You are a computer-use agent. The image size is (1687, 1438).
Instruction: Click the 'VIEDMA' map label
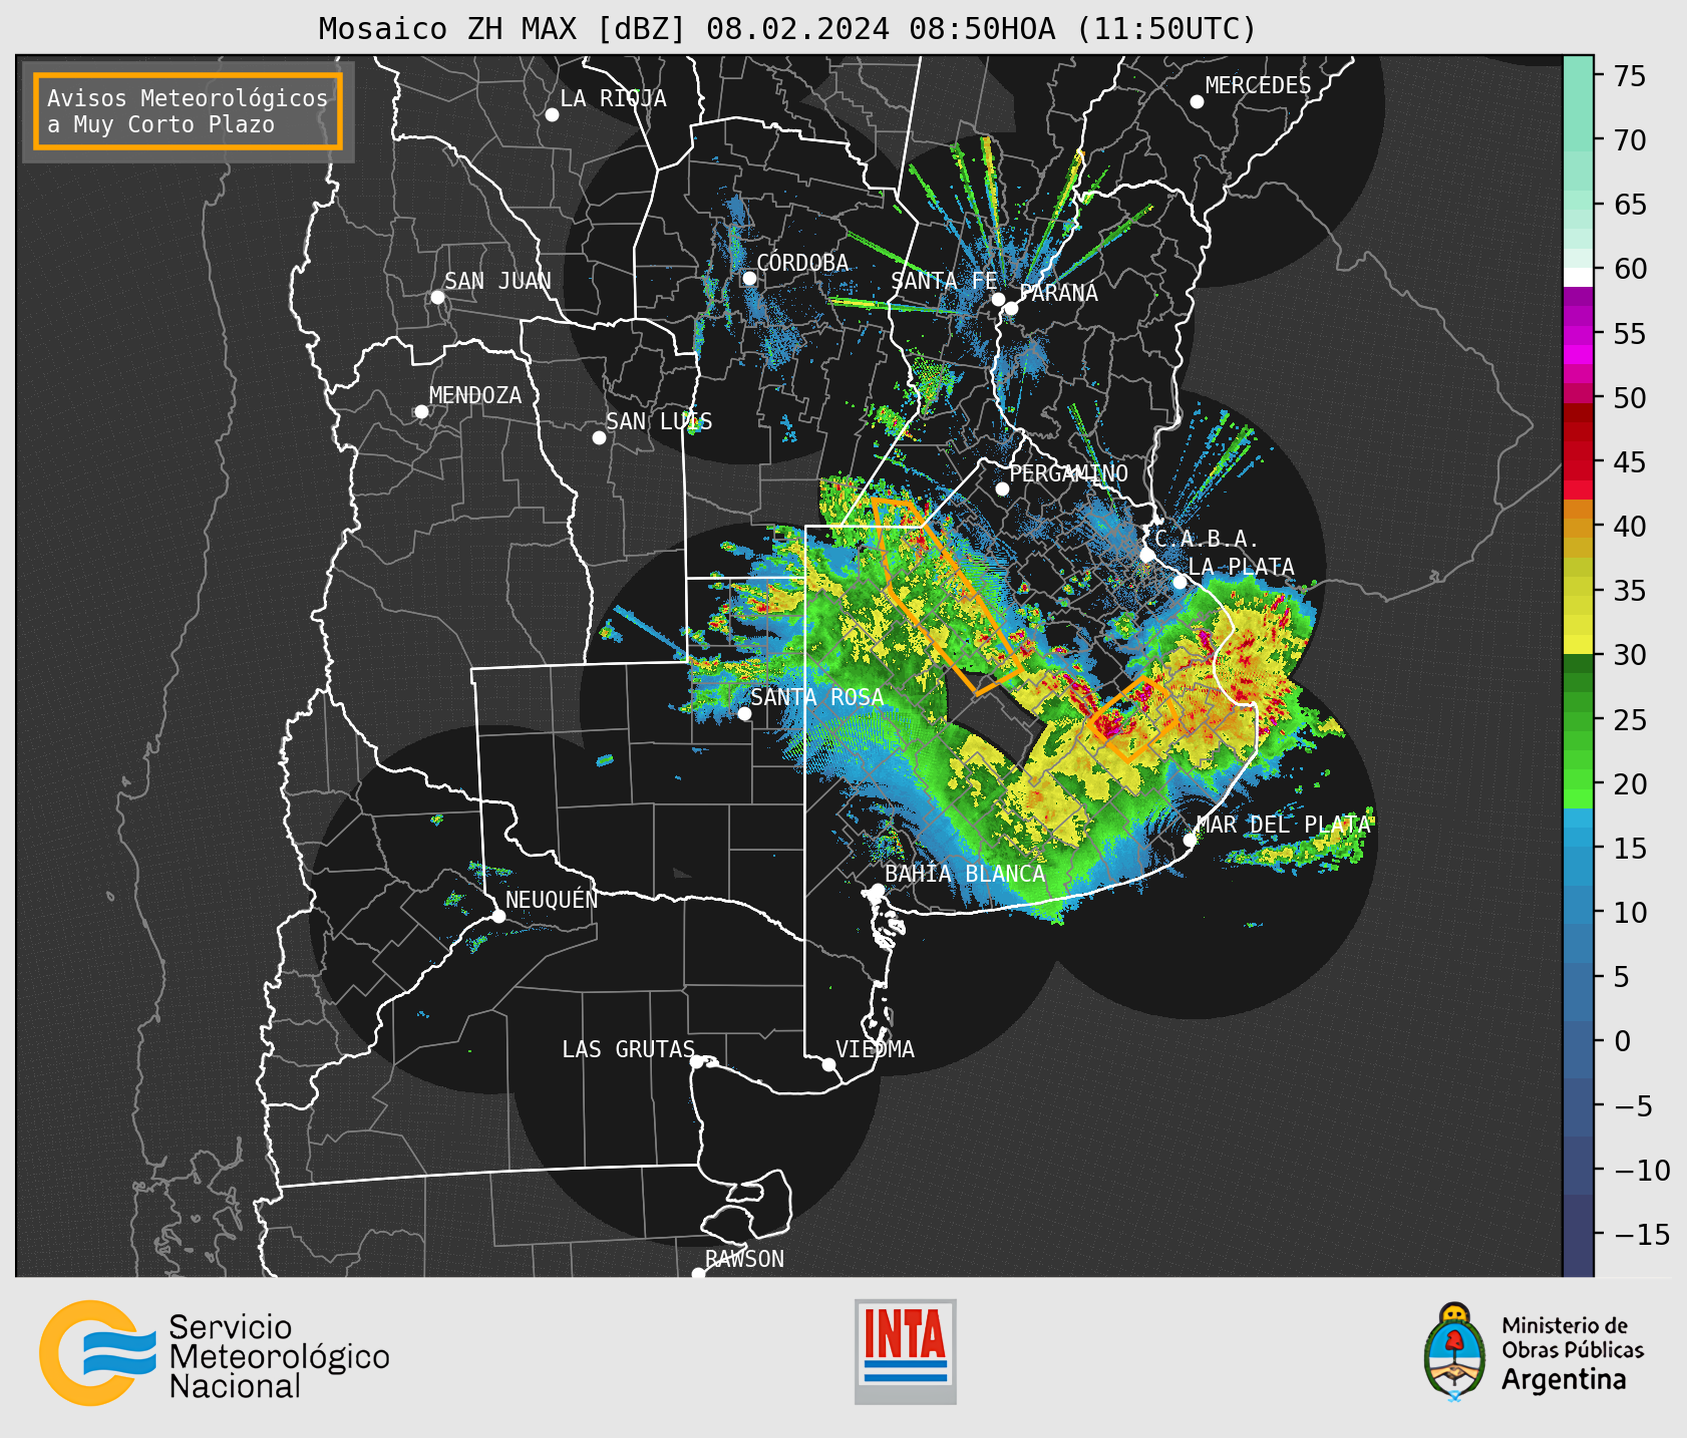click(x=875, y=1049)
